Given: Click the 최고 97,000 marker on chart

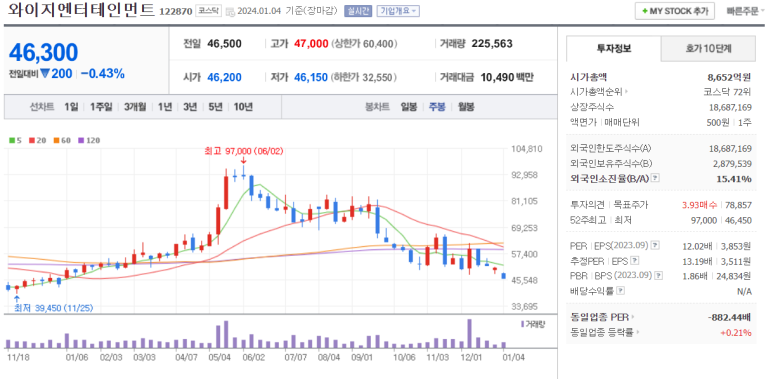Looking at the screenshot, I should pos(244,151).
